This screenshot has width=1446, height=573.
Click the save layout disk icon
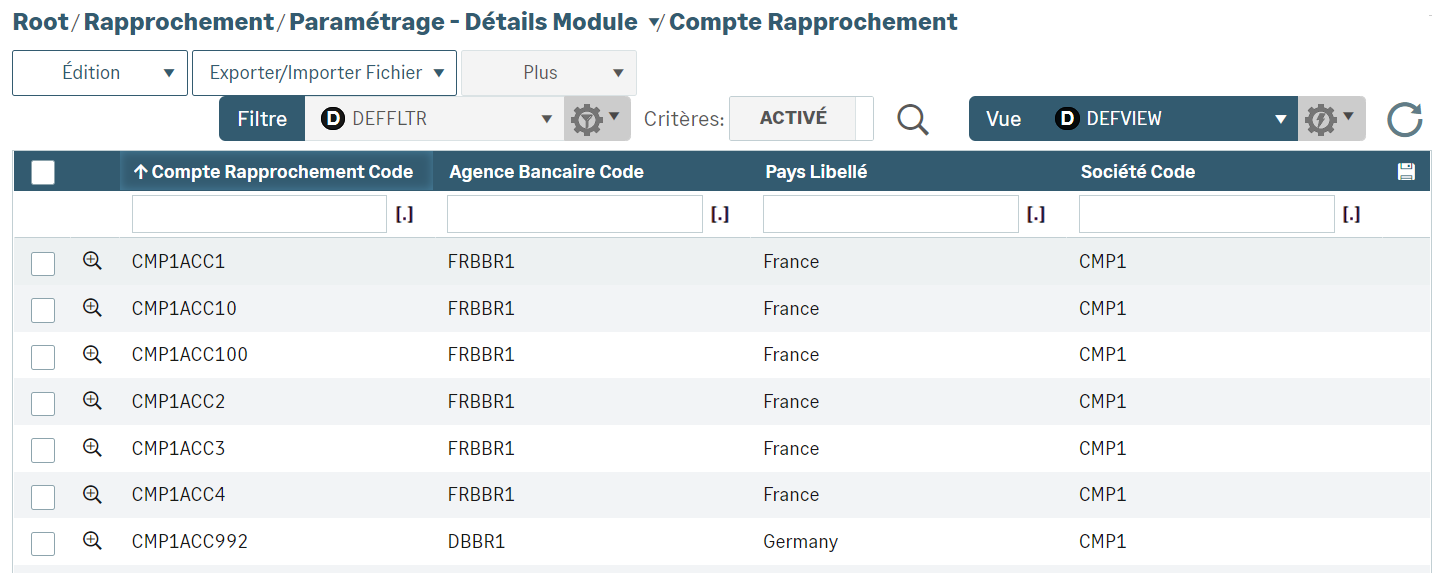(x=1406, y=172)
